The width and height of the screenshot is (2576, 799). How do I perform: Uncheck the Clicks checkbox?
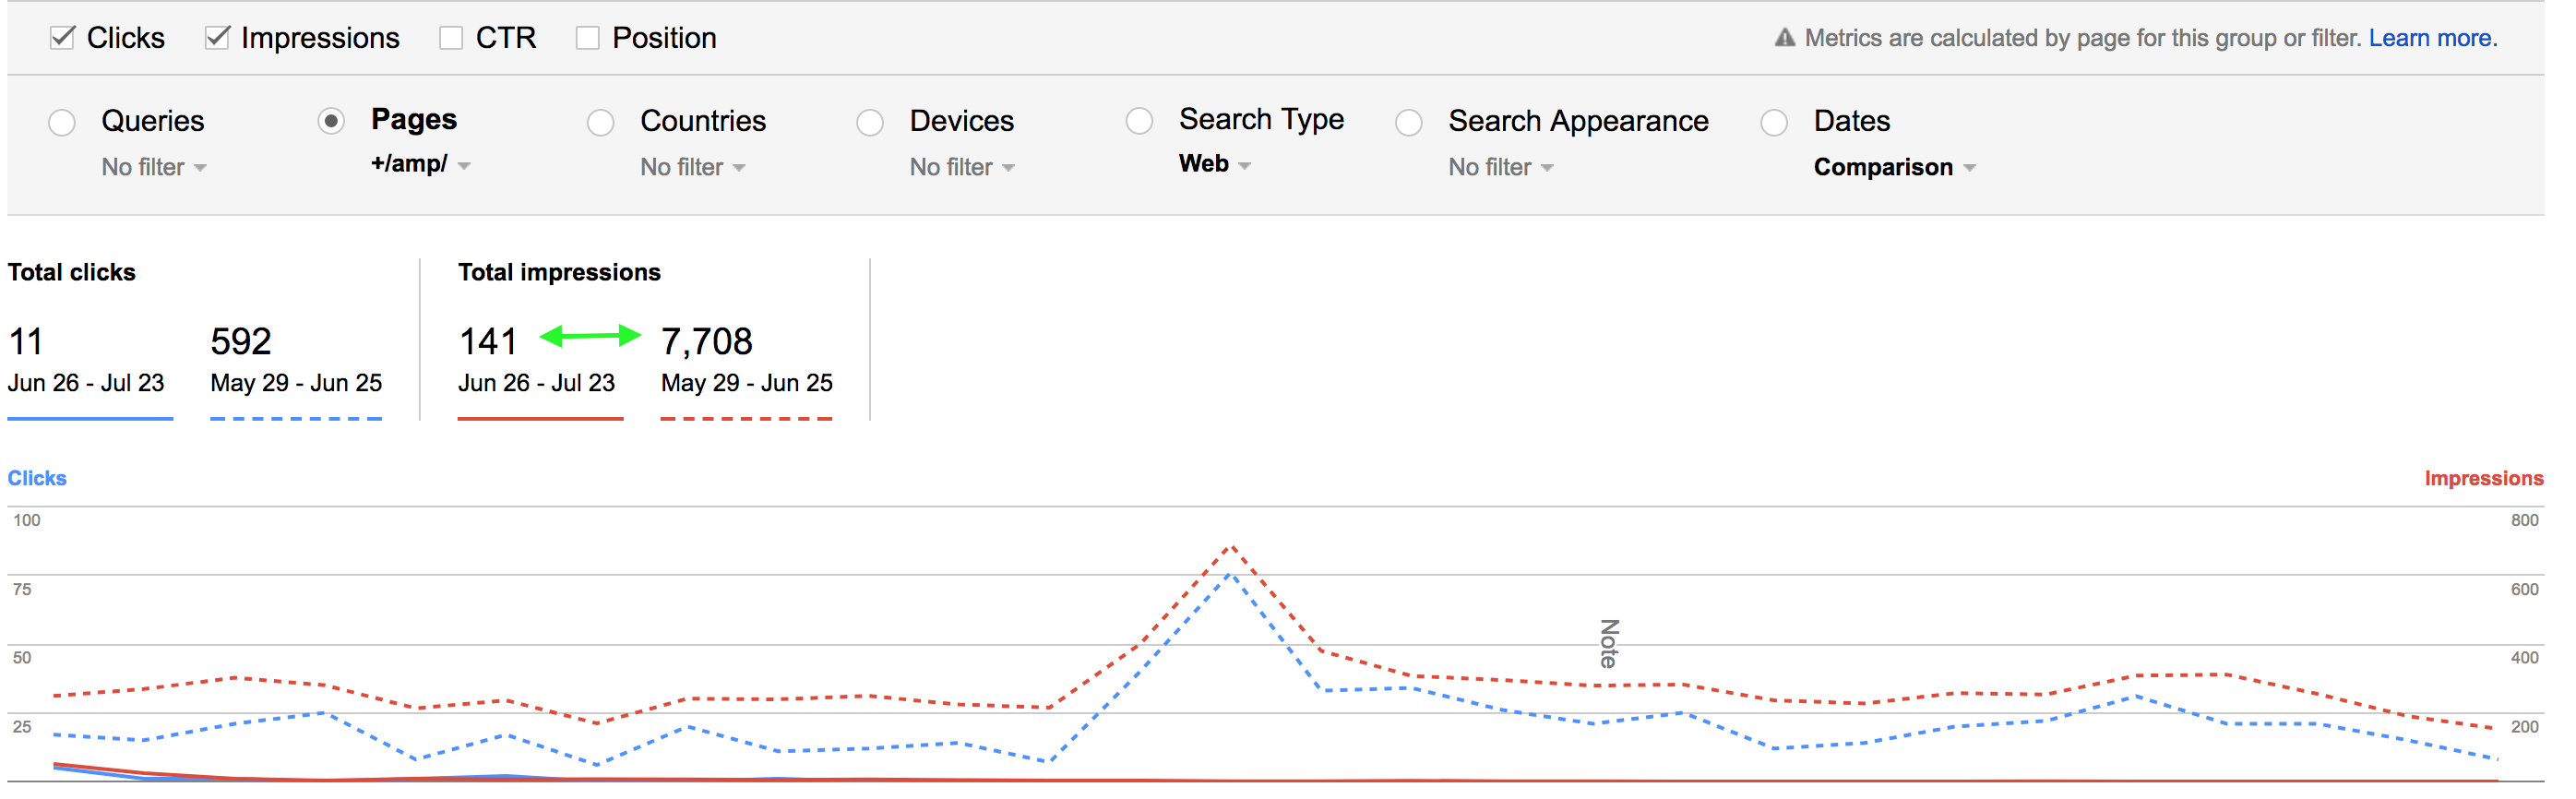coord(62,38)
